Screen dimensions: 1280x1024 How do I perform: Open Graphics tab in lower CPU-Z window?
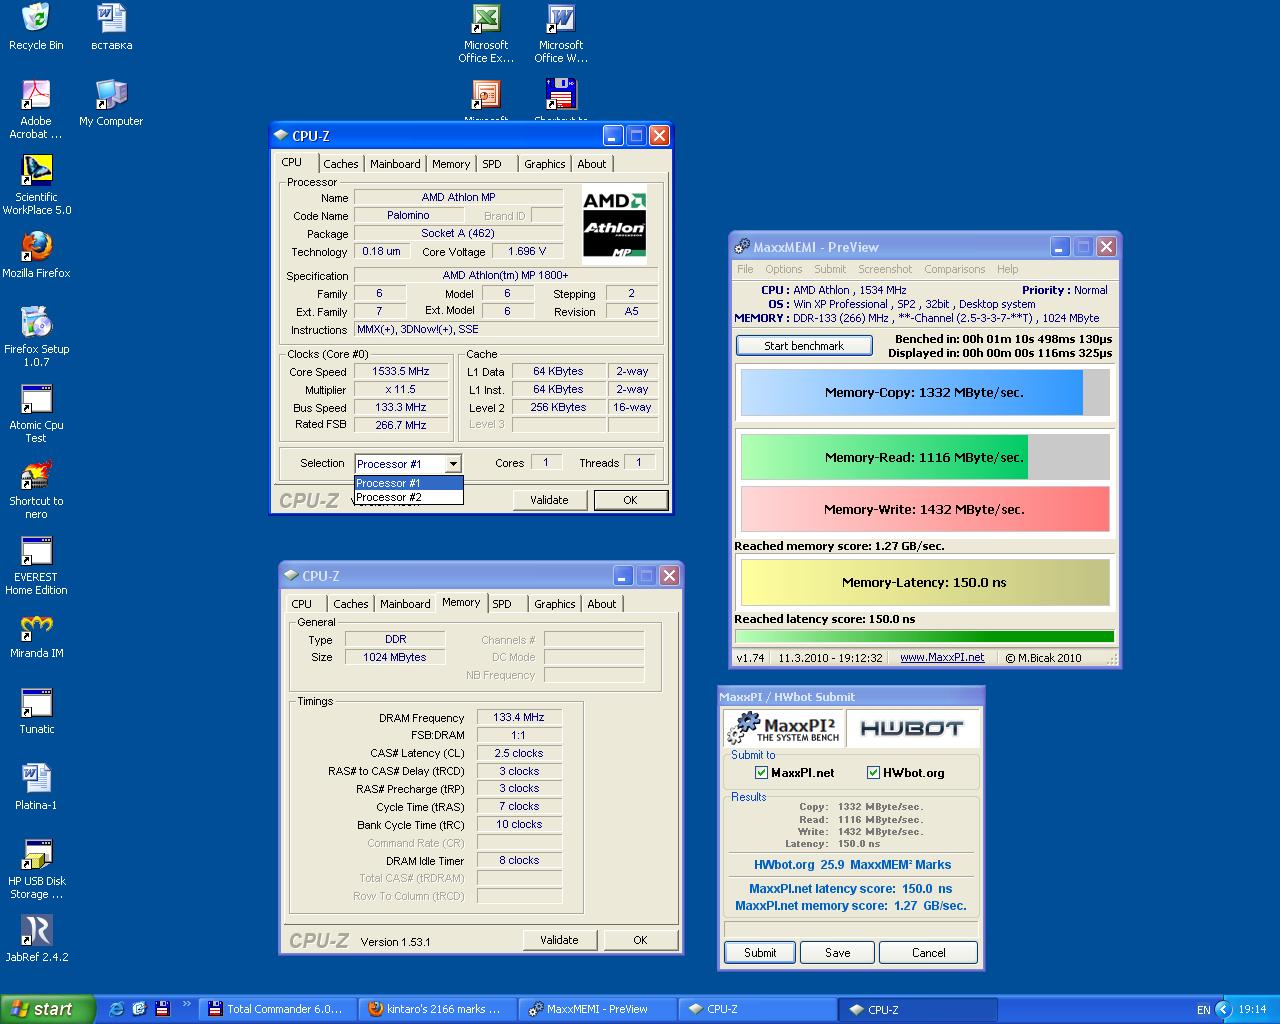pos(554,604)
